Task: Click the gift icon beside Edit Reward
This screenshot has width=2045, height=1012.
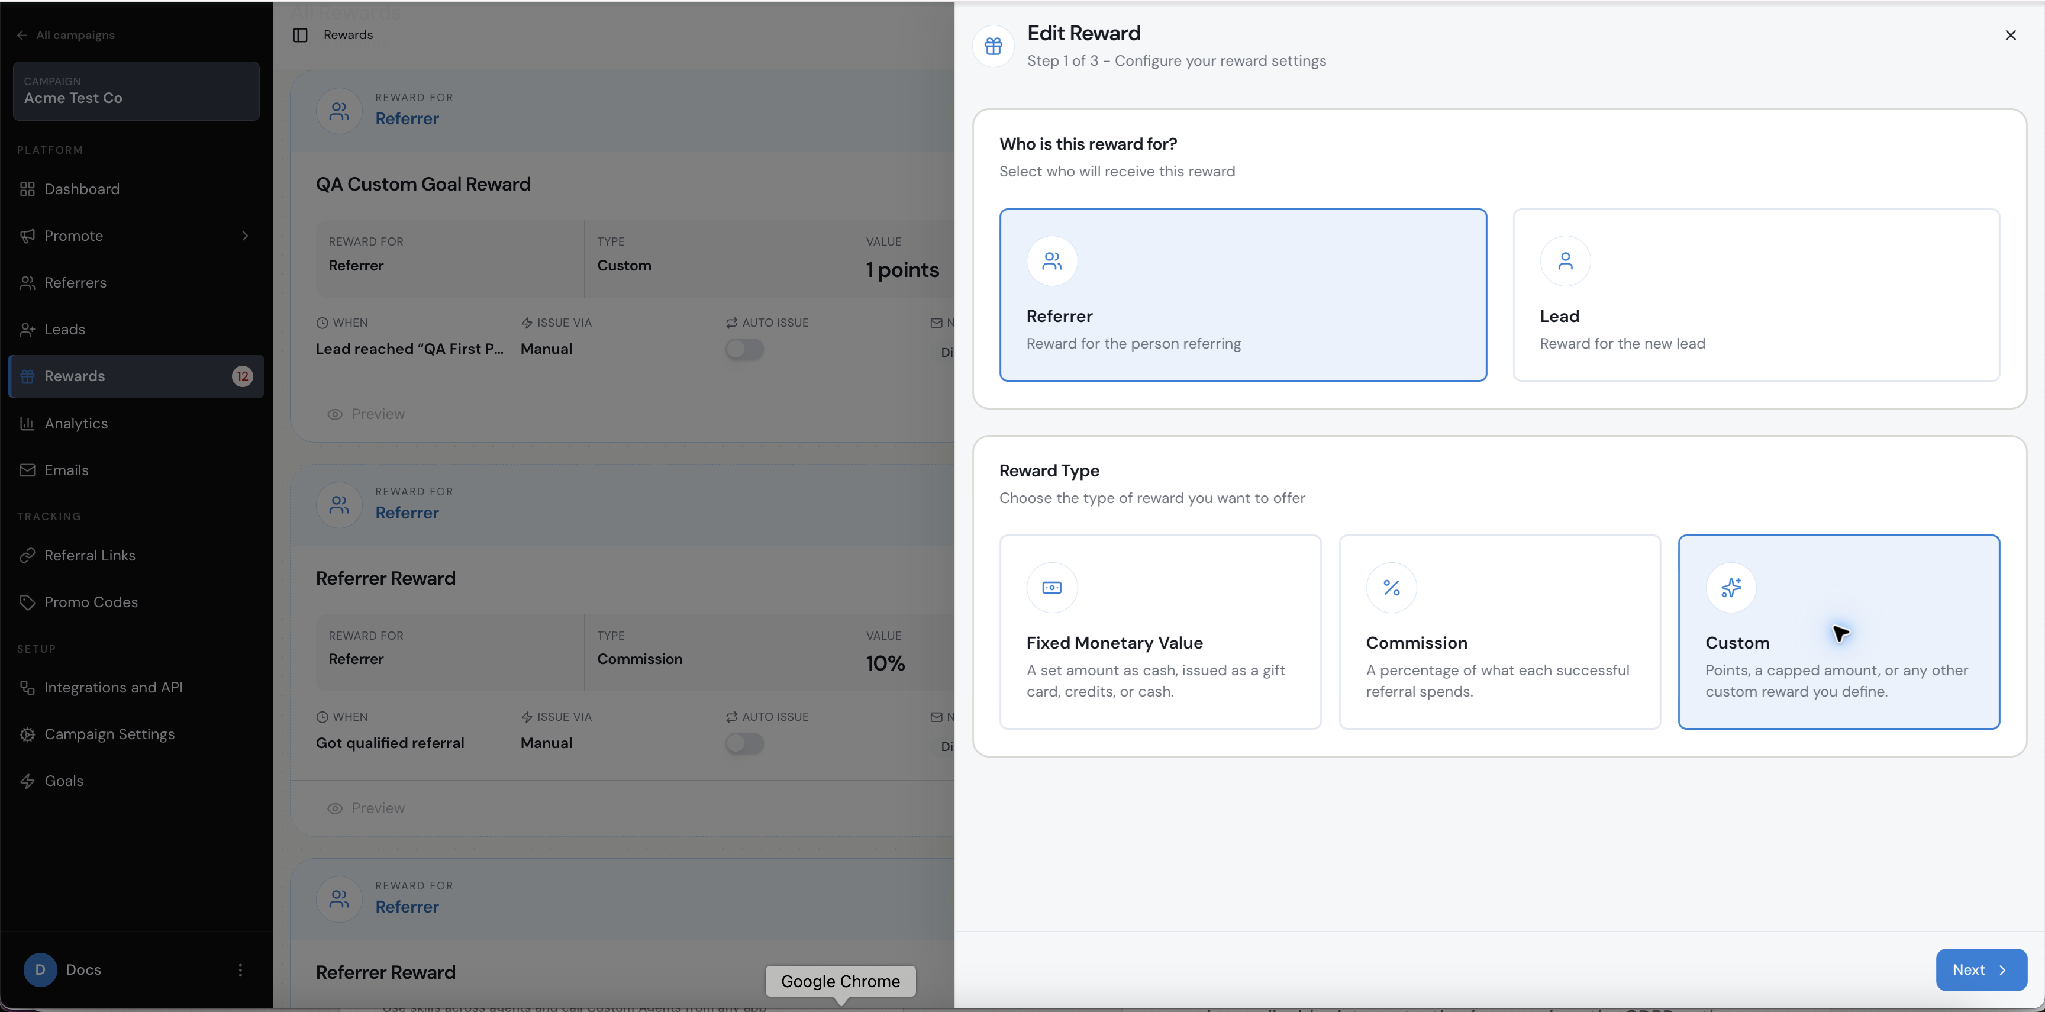Action: coord(993,46)
